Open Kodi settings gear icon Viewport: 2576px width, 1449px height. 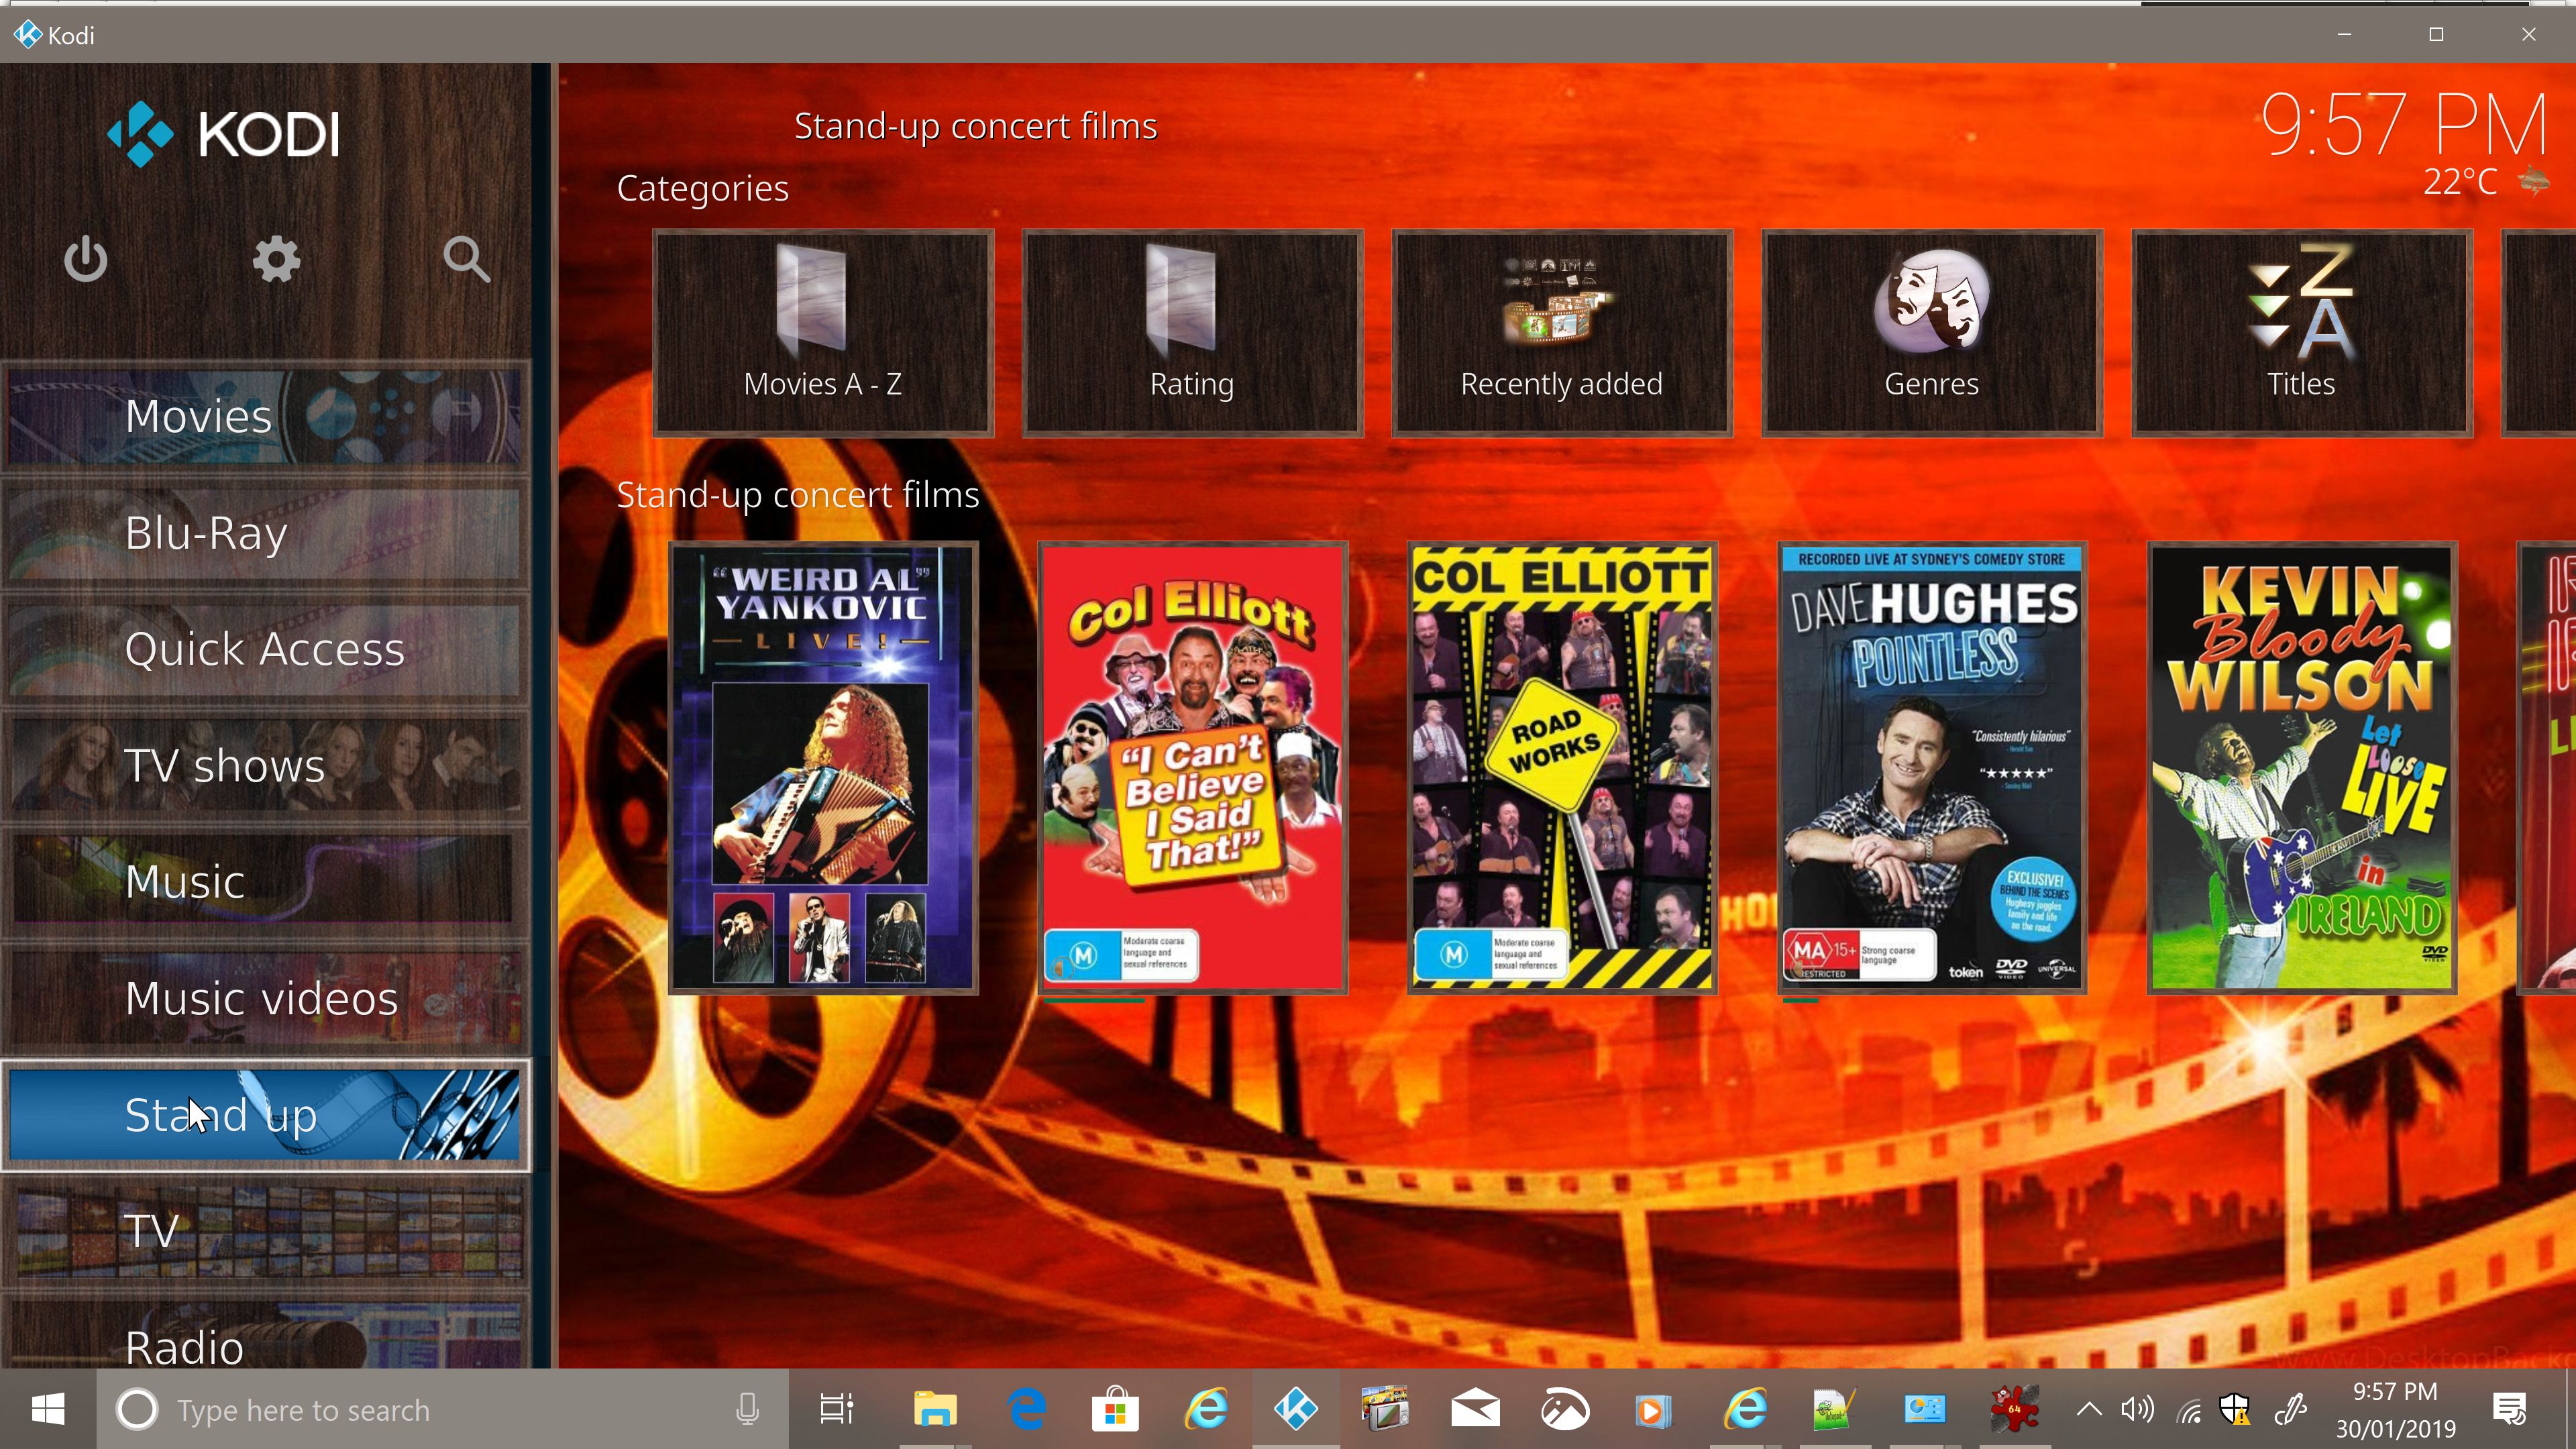point(276,260)
